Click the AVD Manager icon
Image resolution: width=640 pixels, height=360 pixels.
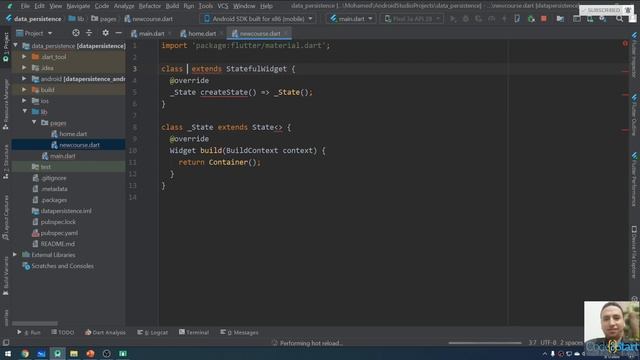(590, 19)
